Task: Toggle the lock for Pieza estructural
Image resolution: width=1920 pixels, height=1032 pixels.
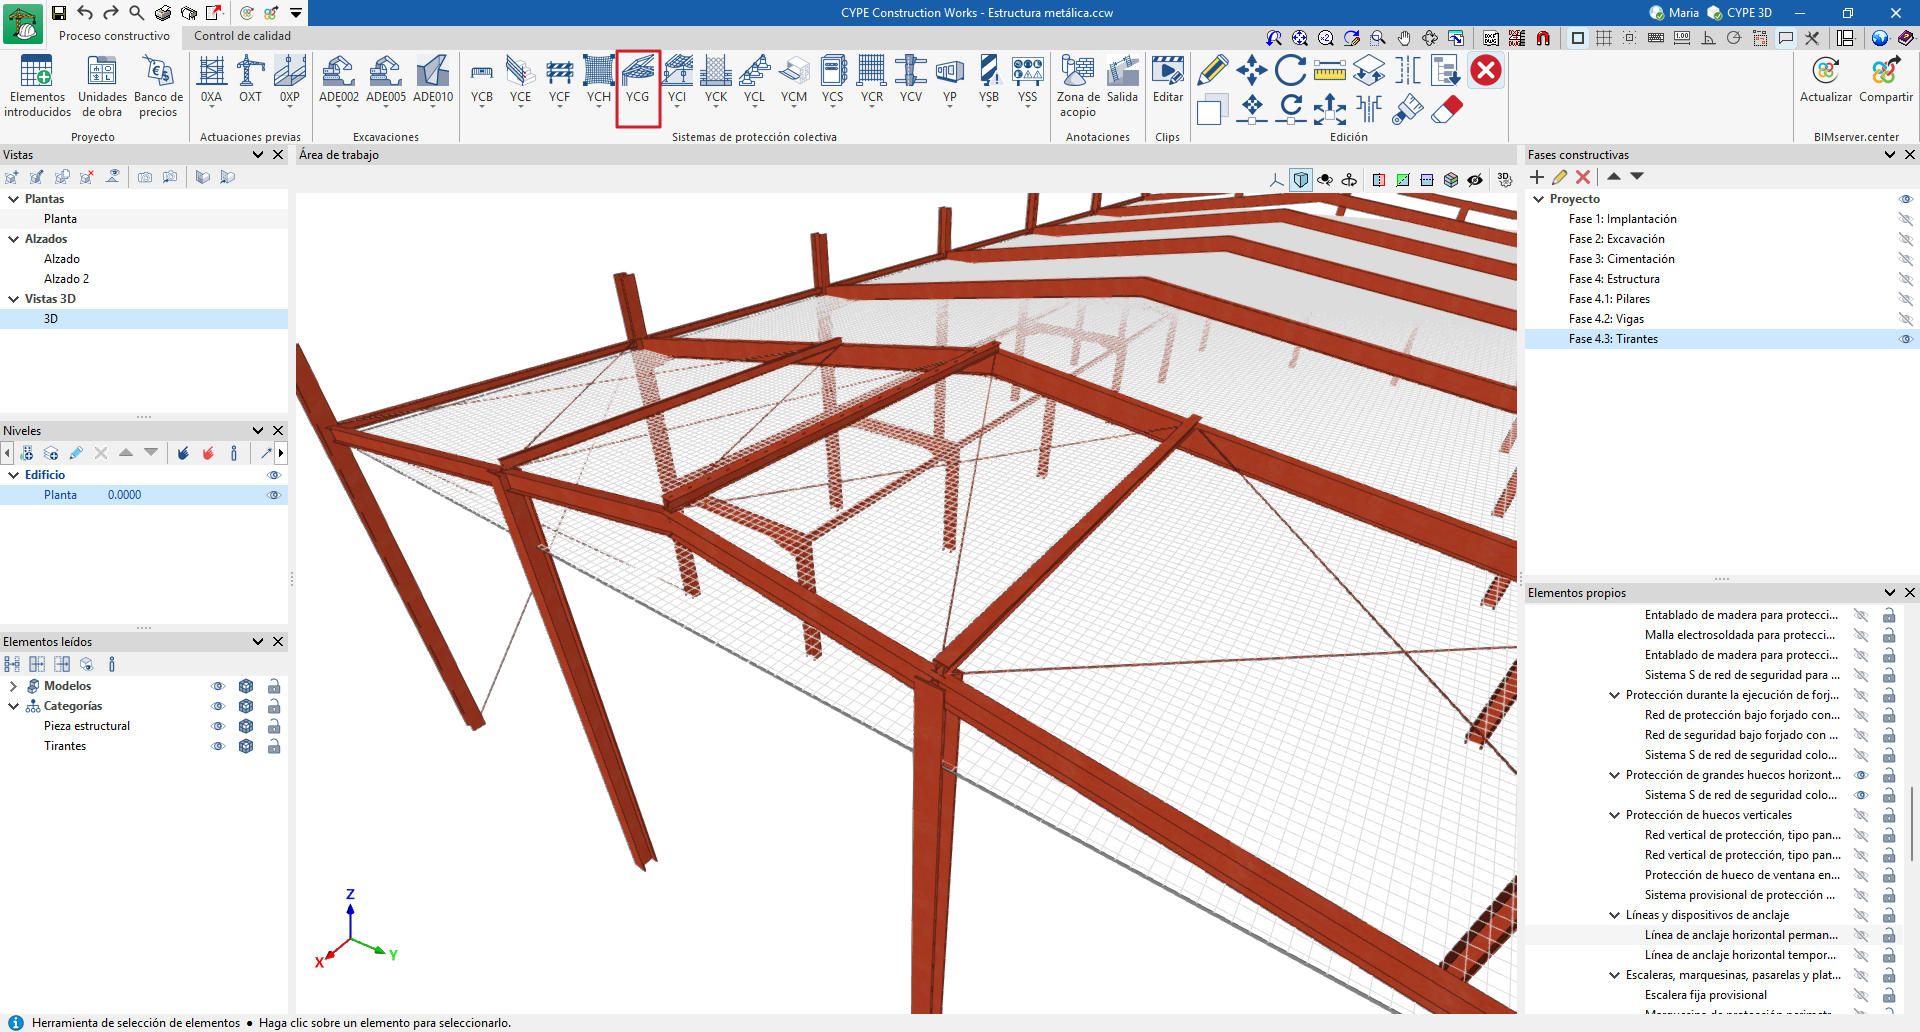Action: click(x=274, y=726)
